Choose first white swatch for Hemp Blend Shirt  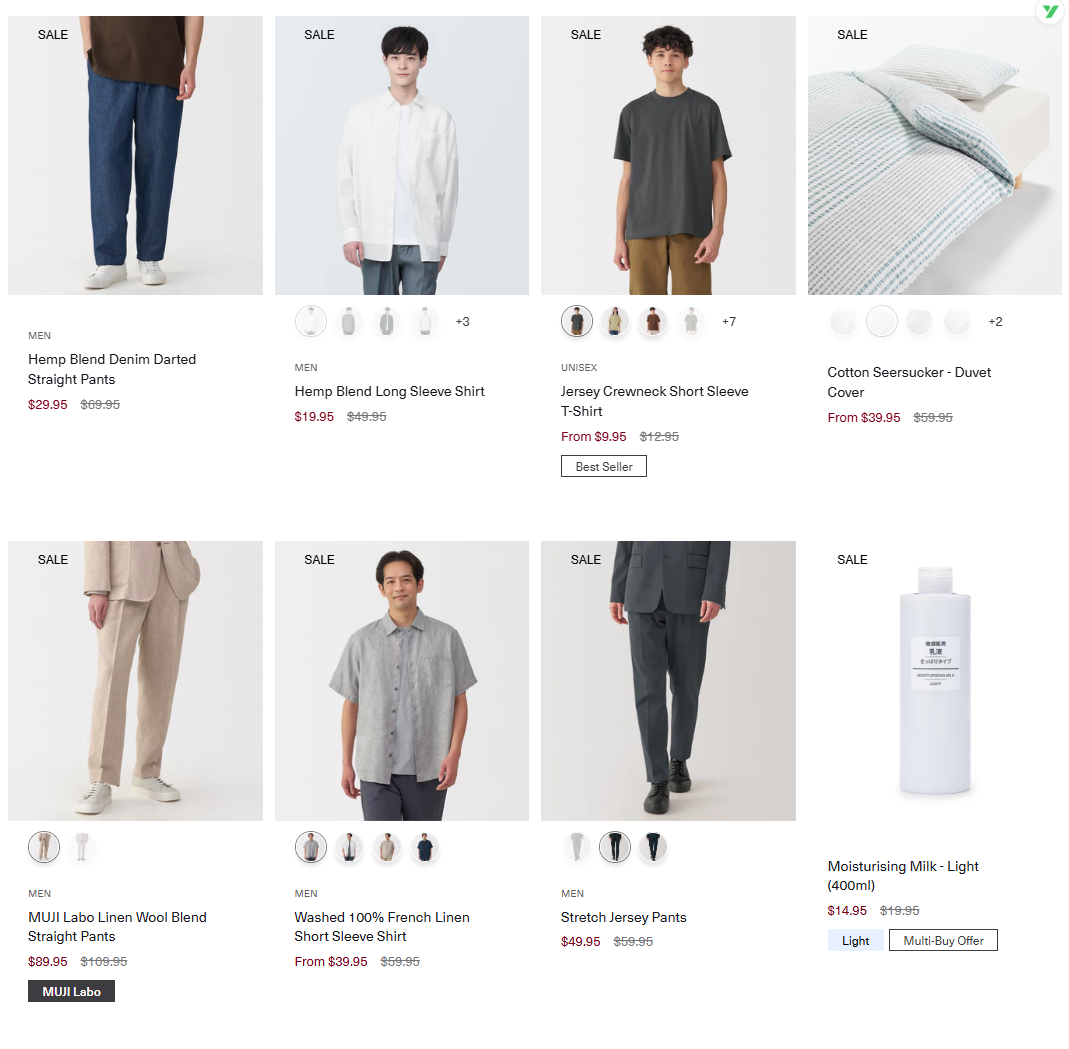311,321
